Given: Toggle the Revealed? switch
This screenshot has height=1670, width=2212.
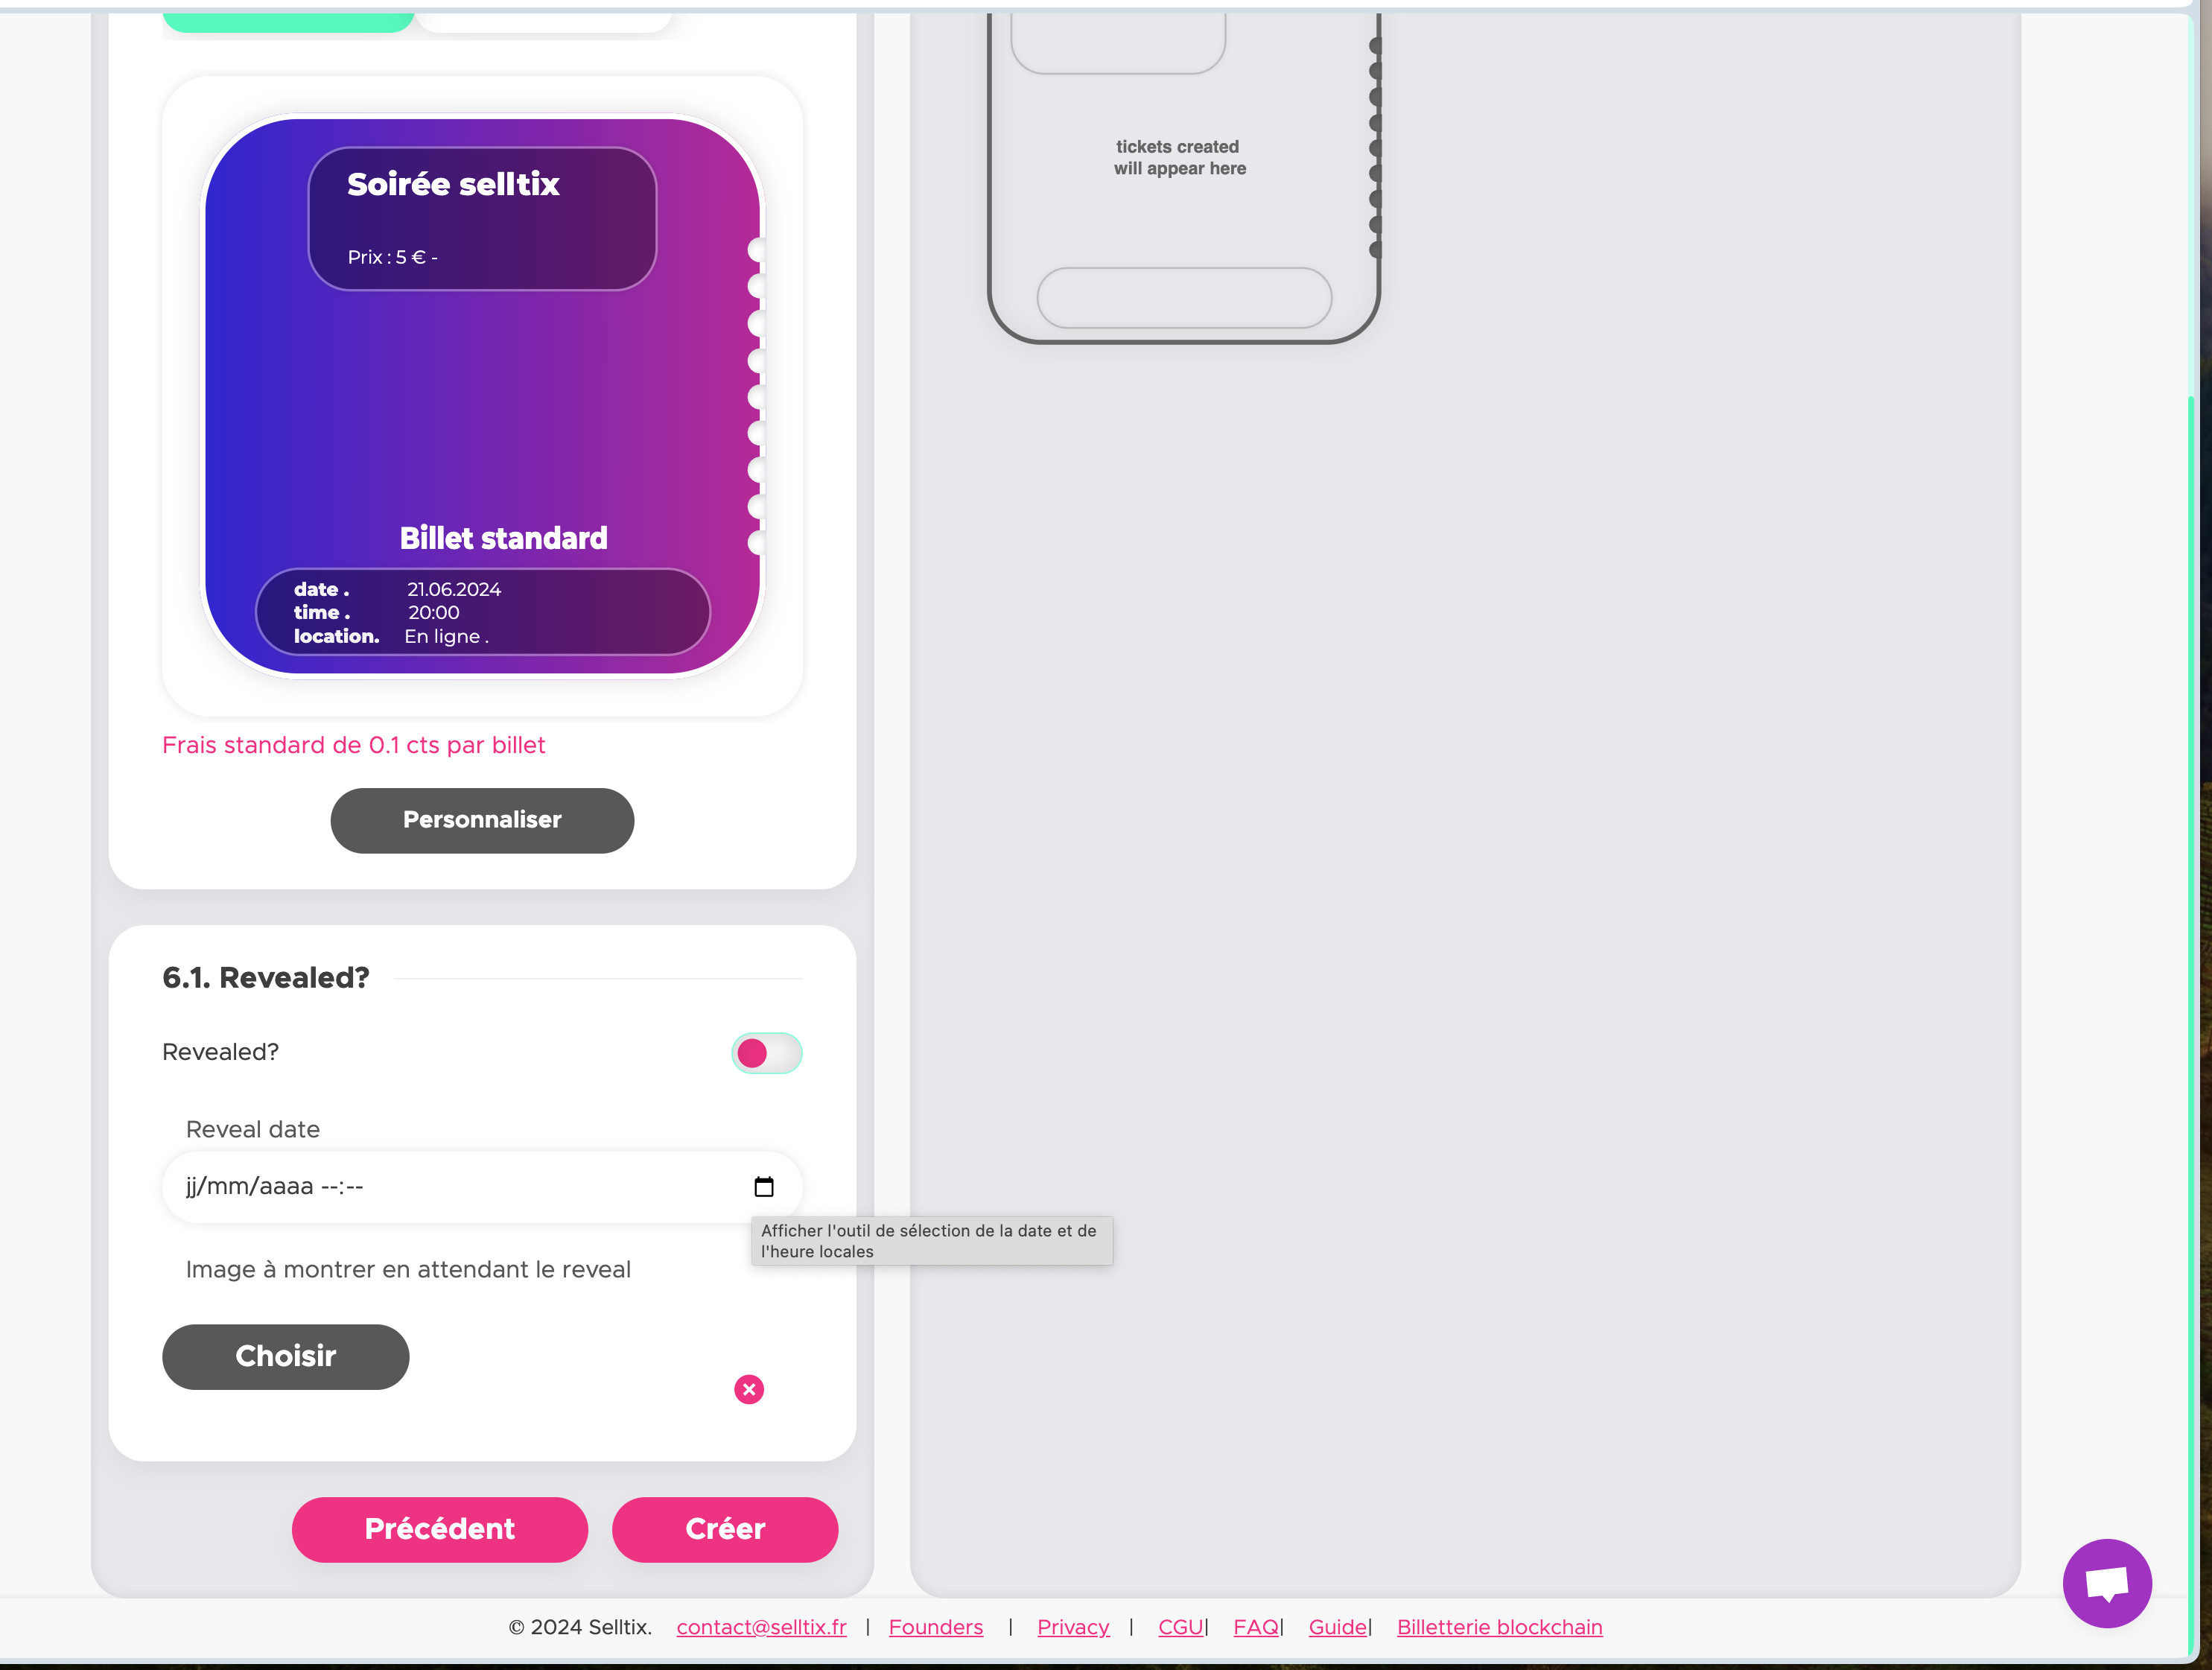Looking at the screenshot, I should [x=766, y=1053].
